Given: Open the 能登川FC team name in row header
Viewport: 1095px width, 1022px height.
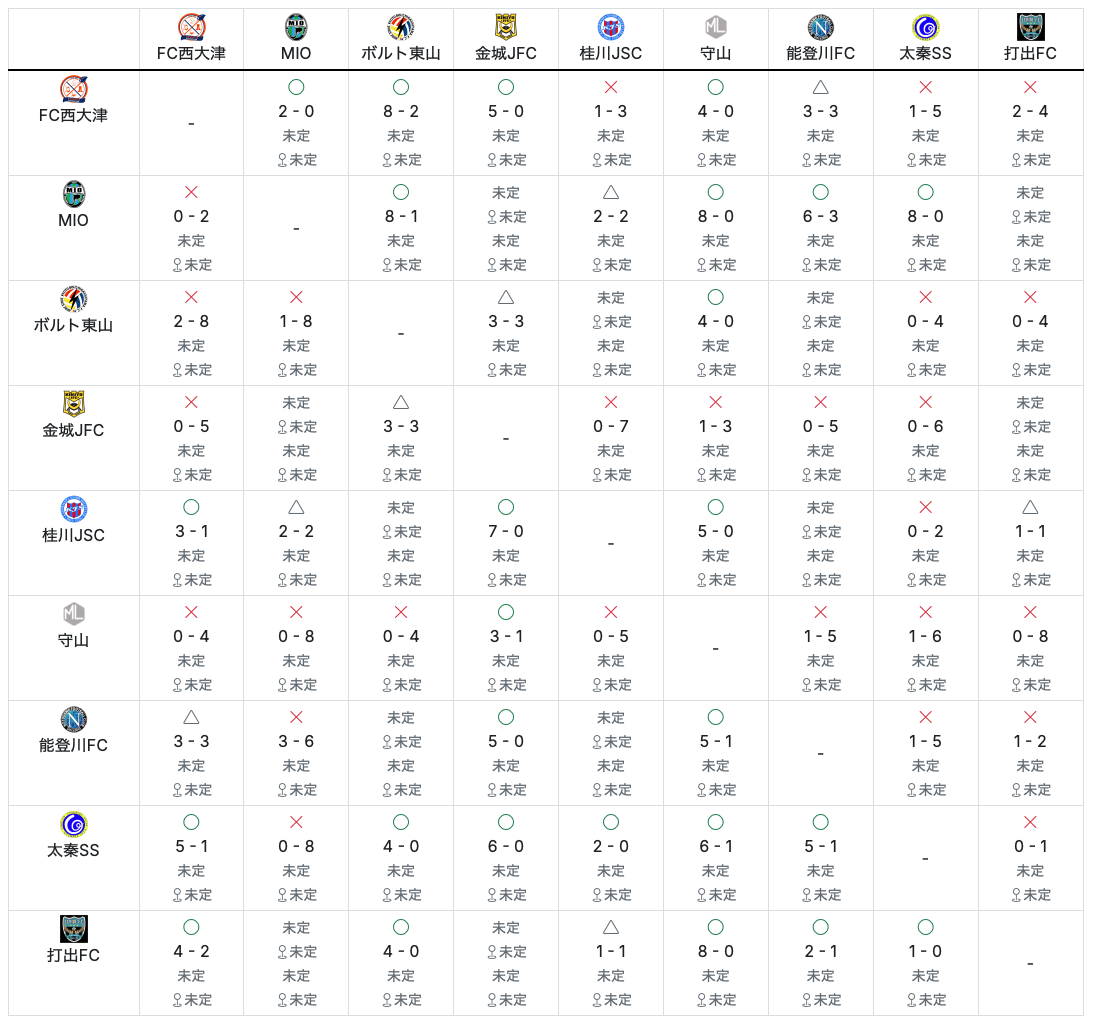Looking at the screenshot, I should point(73,745).
